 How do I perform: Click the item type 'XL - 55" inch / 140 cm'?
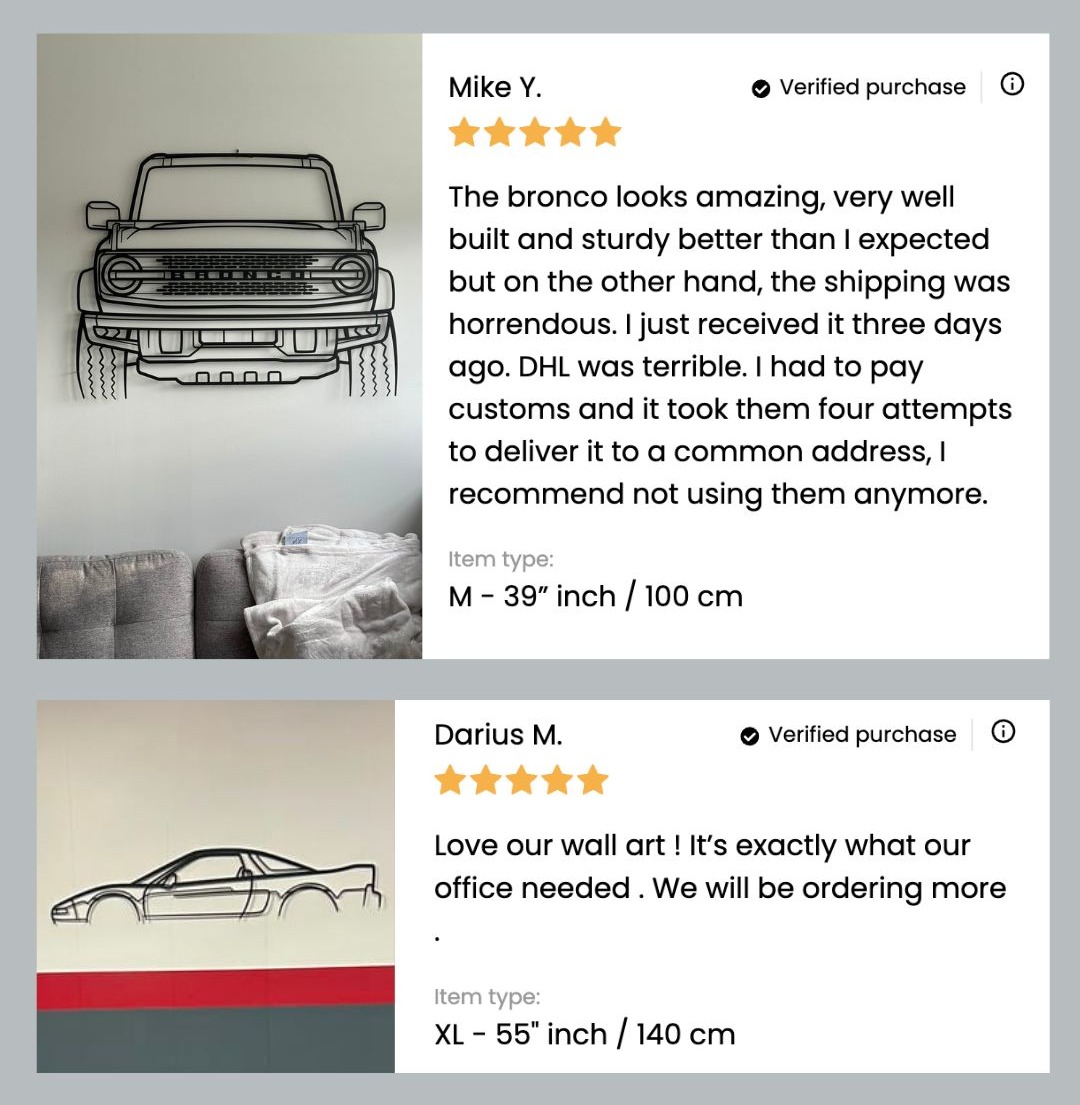tap(585, 1035)
